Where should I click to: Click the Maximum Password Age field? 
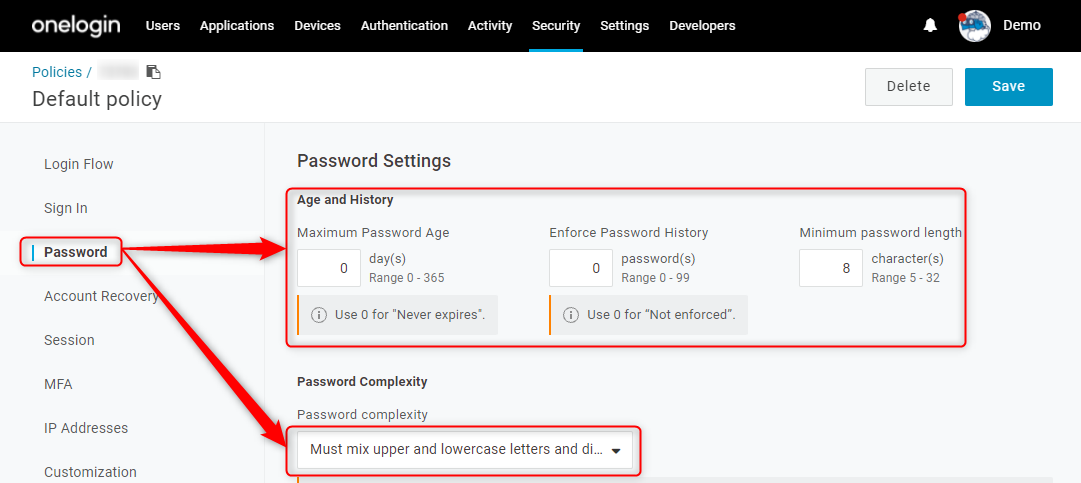[329, 268]
